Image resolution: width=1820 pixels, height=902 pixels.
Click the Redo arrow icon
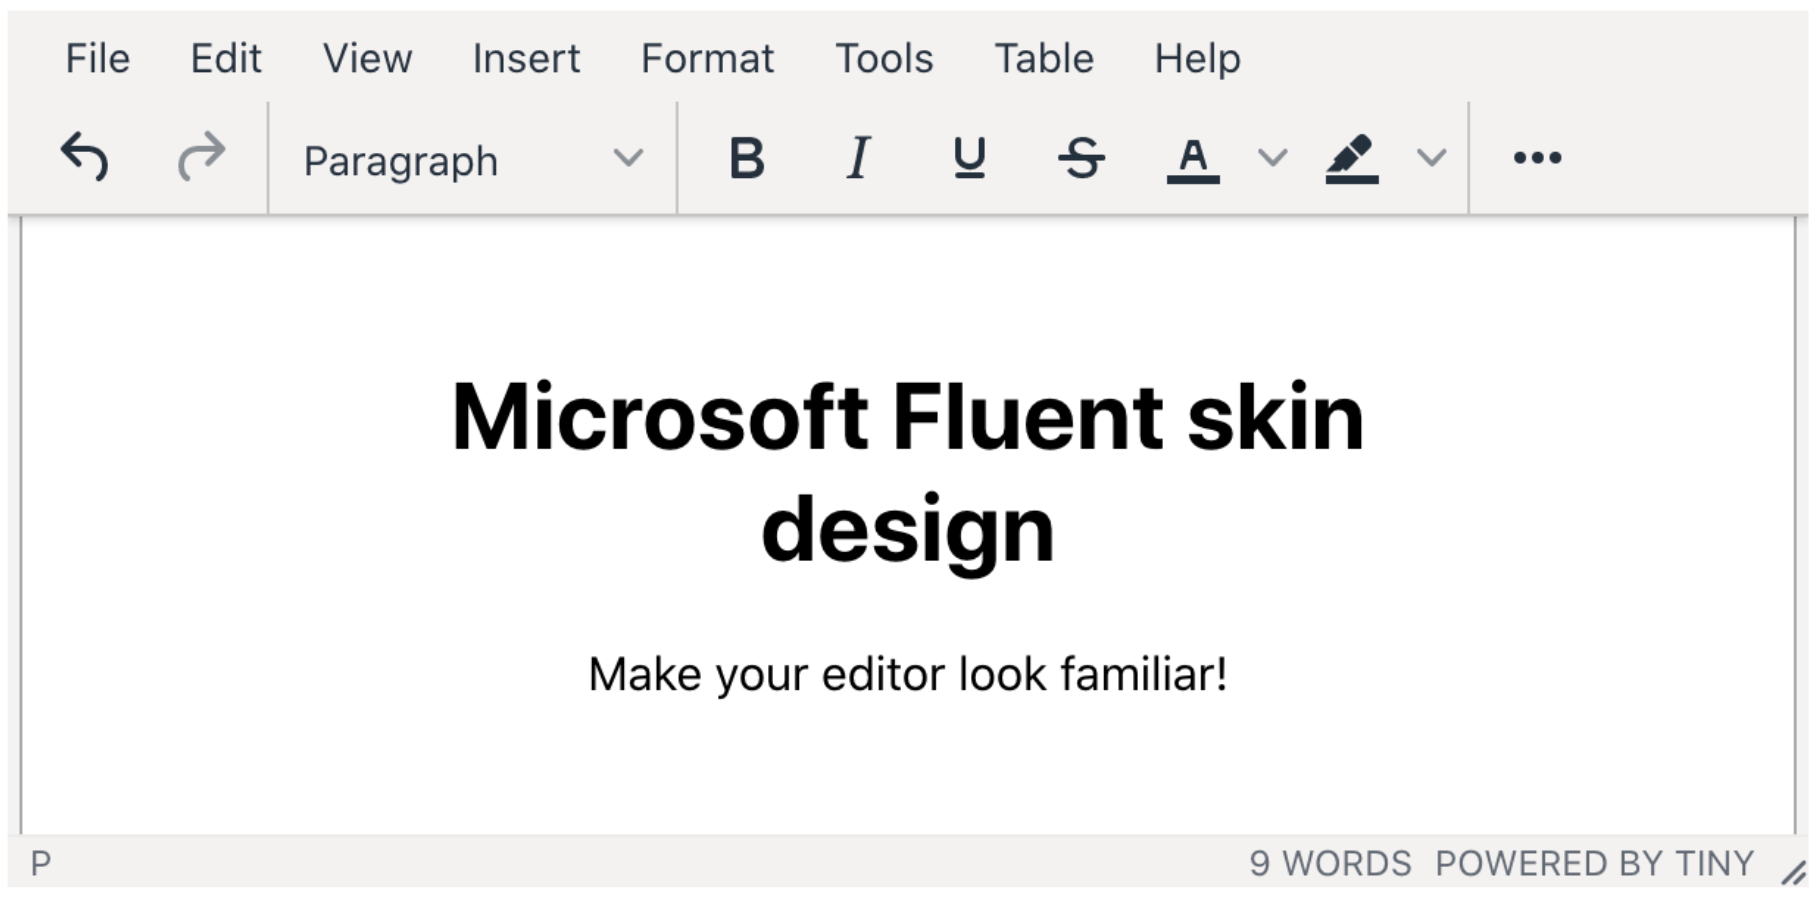(201, 158)
